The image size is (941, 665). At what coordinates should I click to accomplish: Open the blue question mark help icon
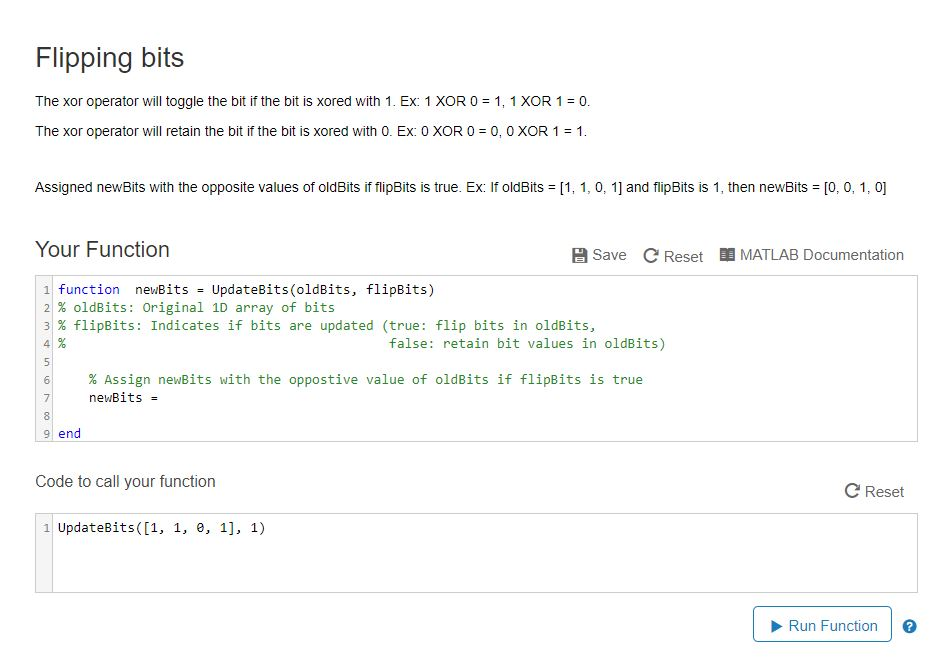point(909,625)
